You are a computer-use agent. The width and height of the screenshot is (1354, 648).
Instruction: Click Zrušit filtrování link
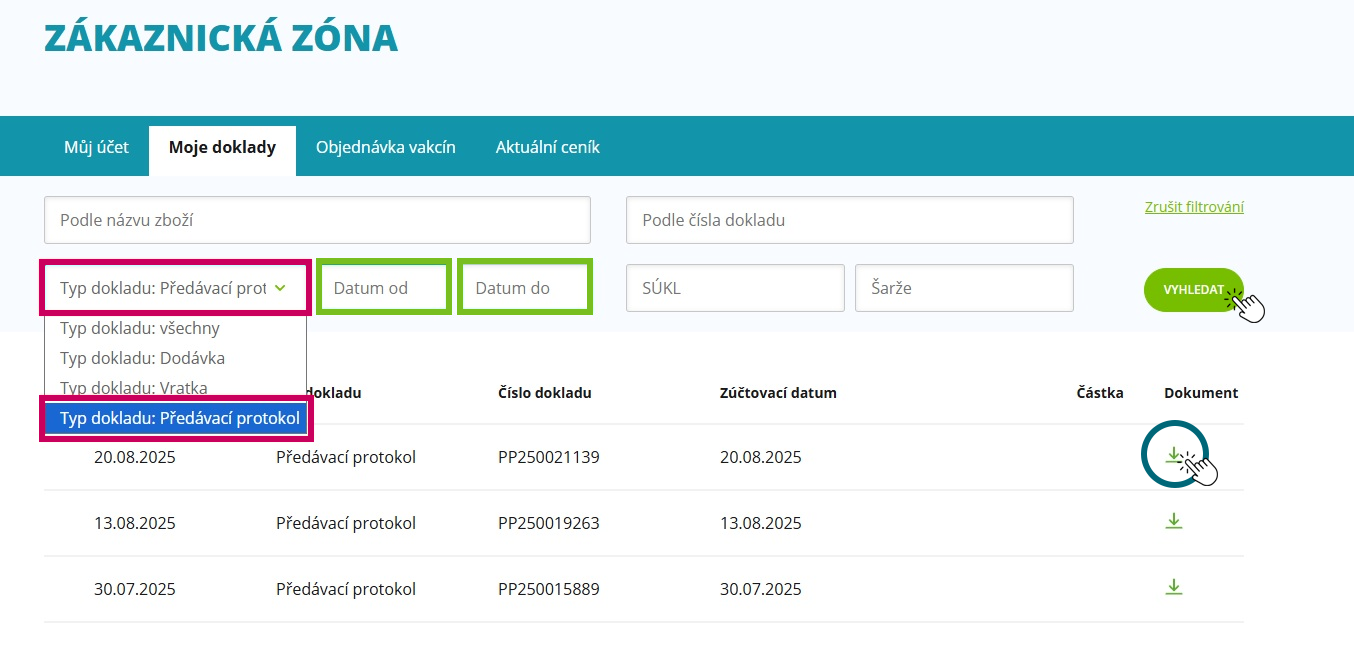(1193, 208)
